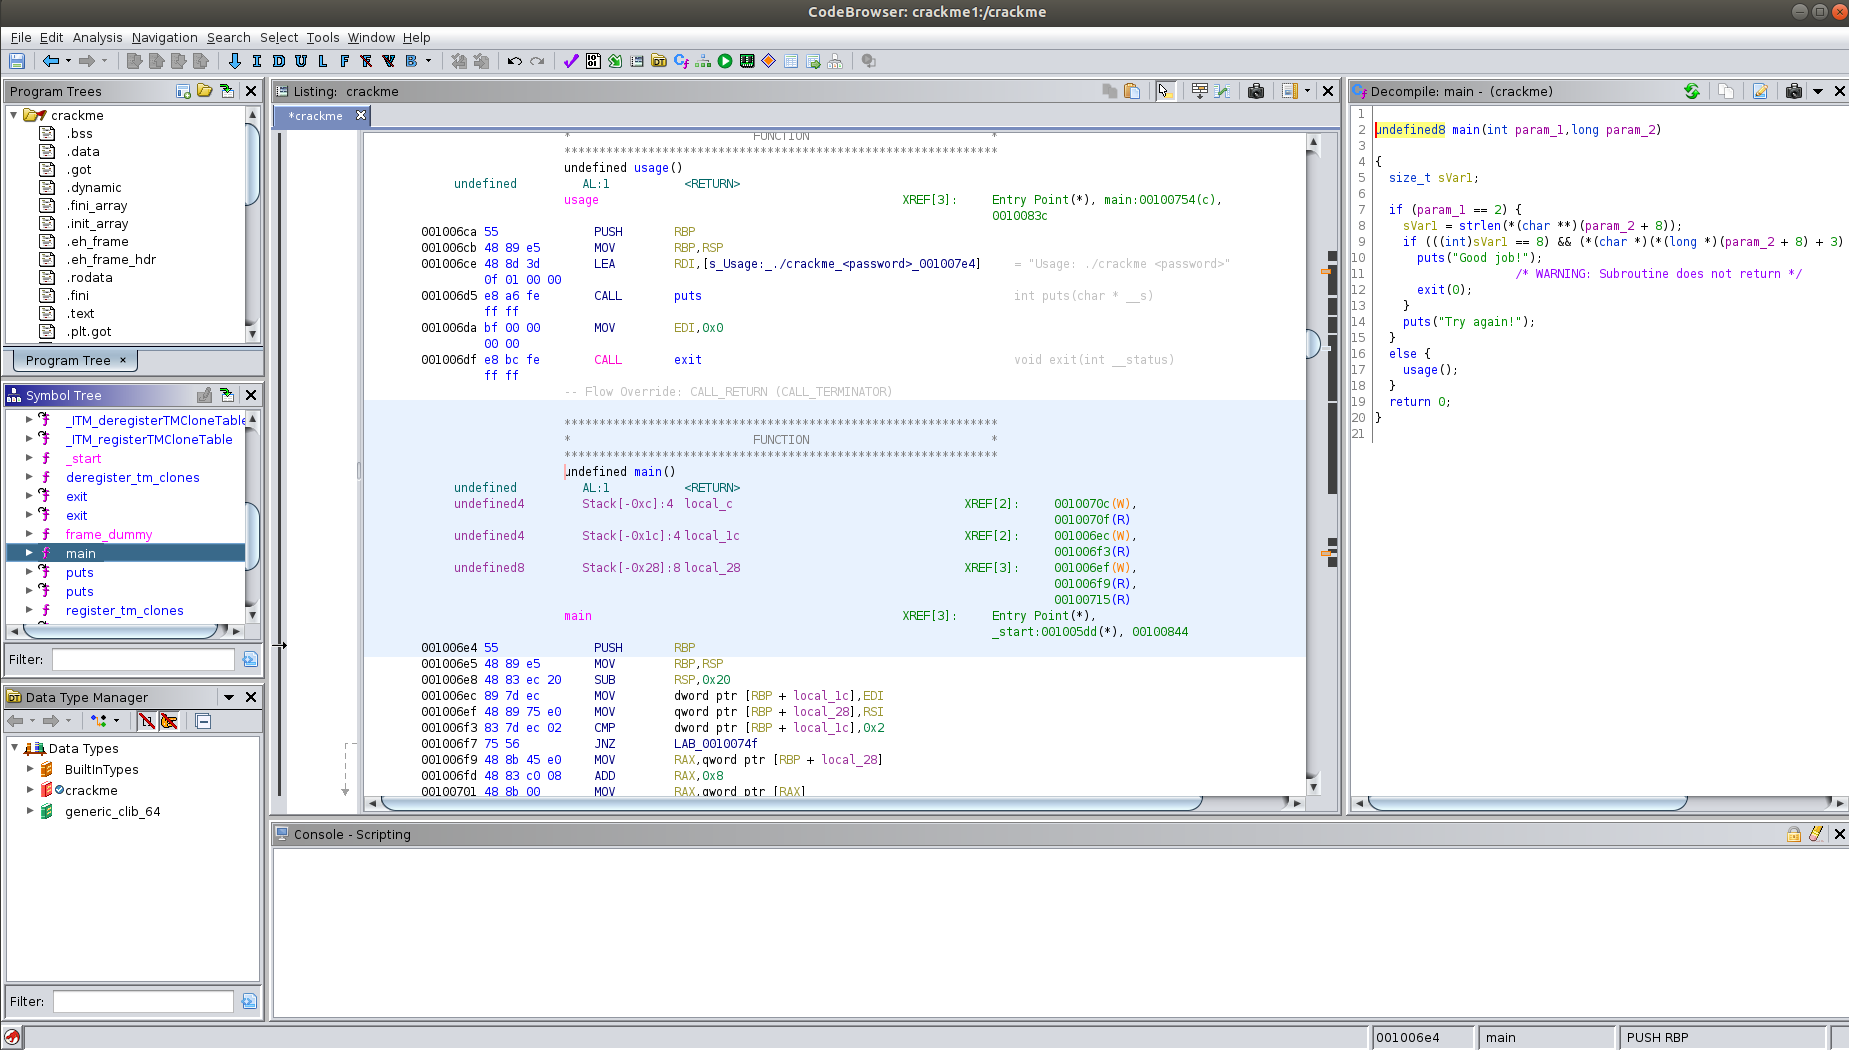Expand the _start symbol node
The height and width of the screenshot is (1050, 1849).
pyautogui.click(x=29, y=458)
